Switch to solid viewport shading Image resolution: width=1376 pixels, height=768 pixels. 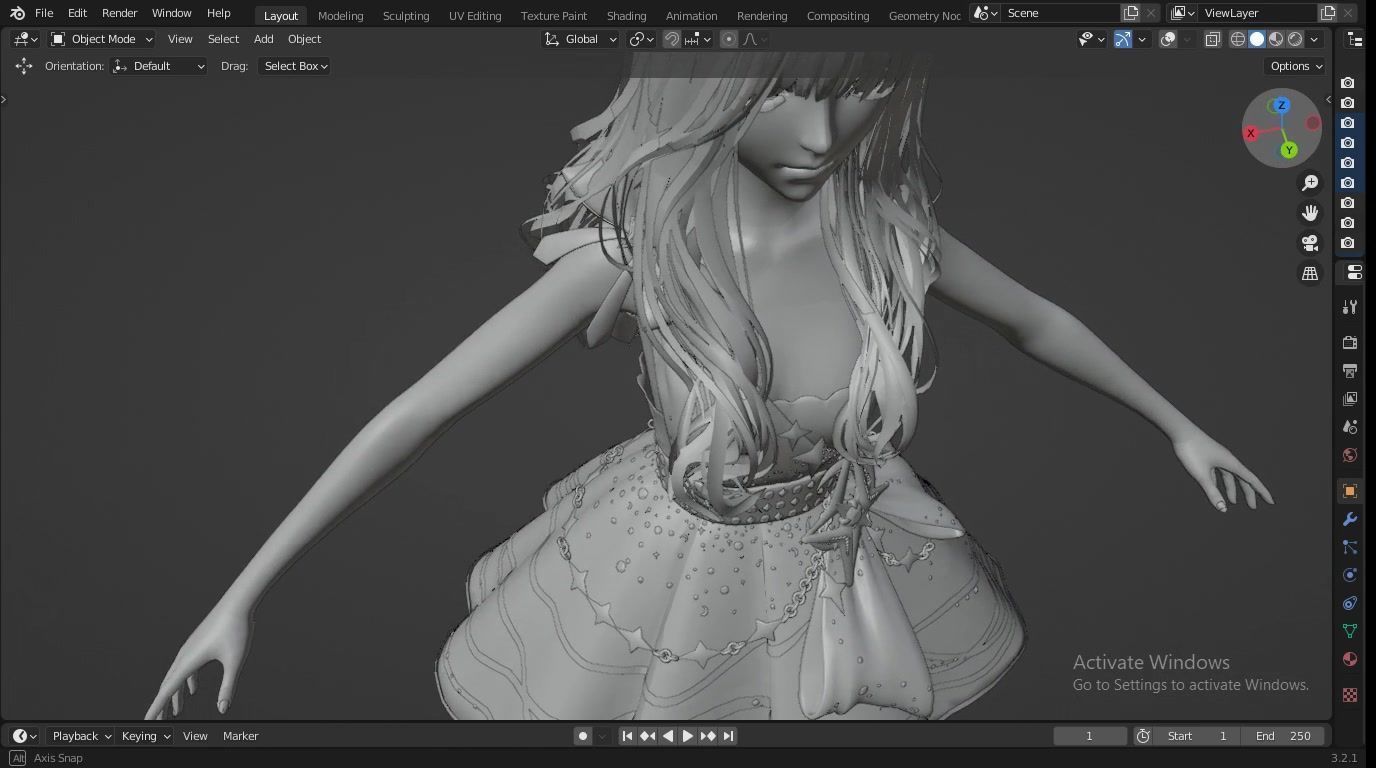[1257, 39]
